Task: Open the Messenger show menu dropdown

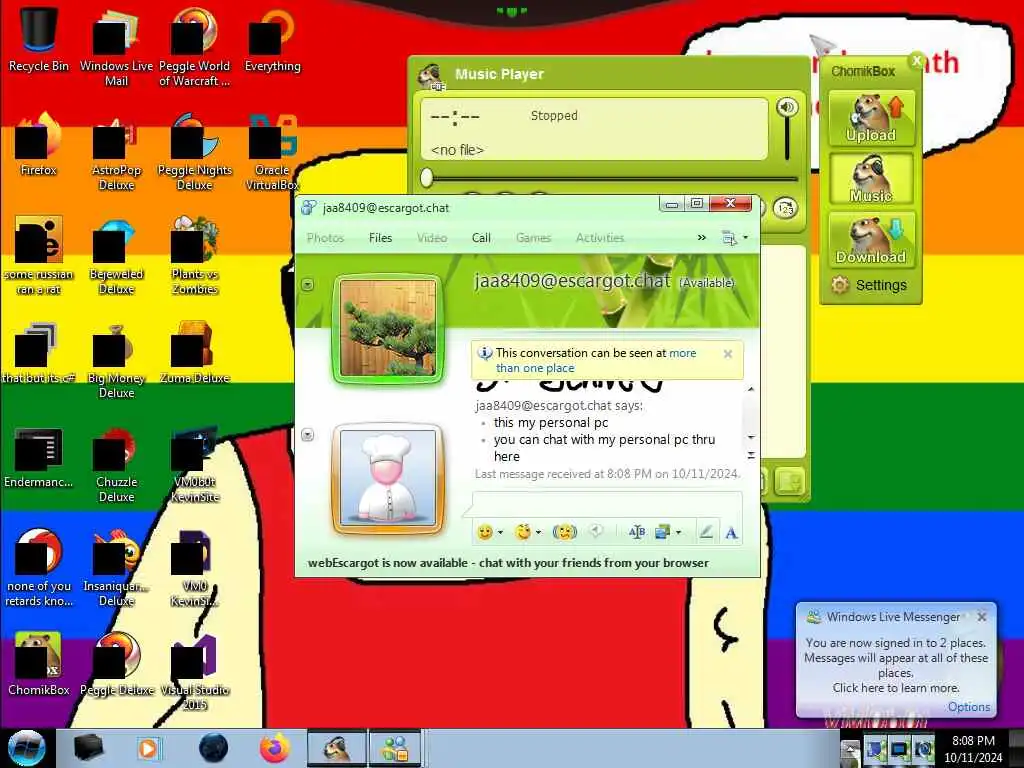Action: 734,238
